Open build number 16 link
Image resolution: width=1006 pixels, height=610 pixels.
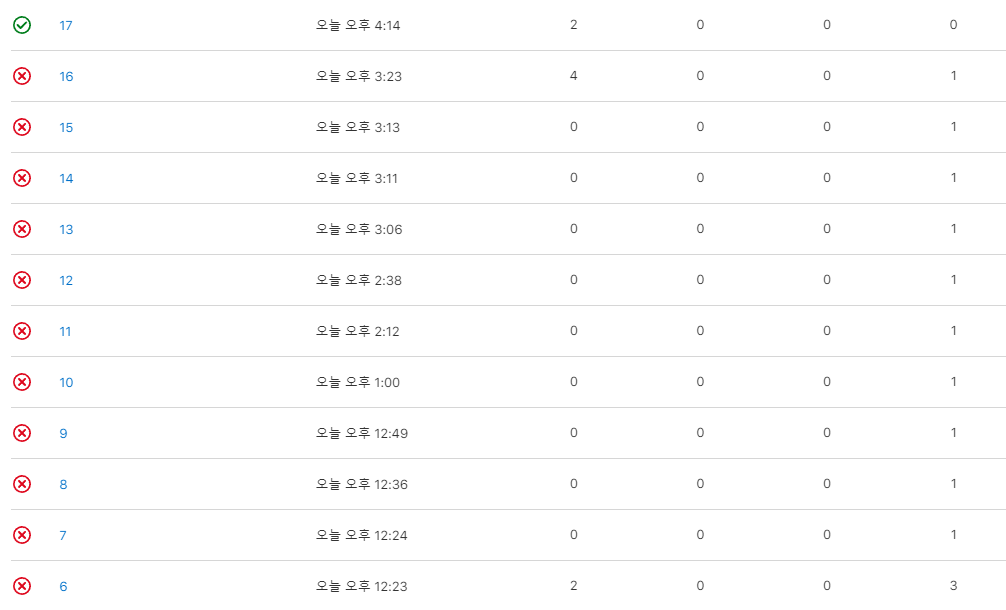66,76
